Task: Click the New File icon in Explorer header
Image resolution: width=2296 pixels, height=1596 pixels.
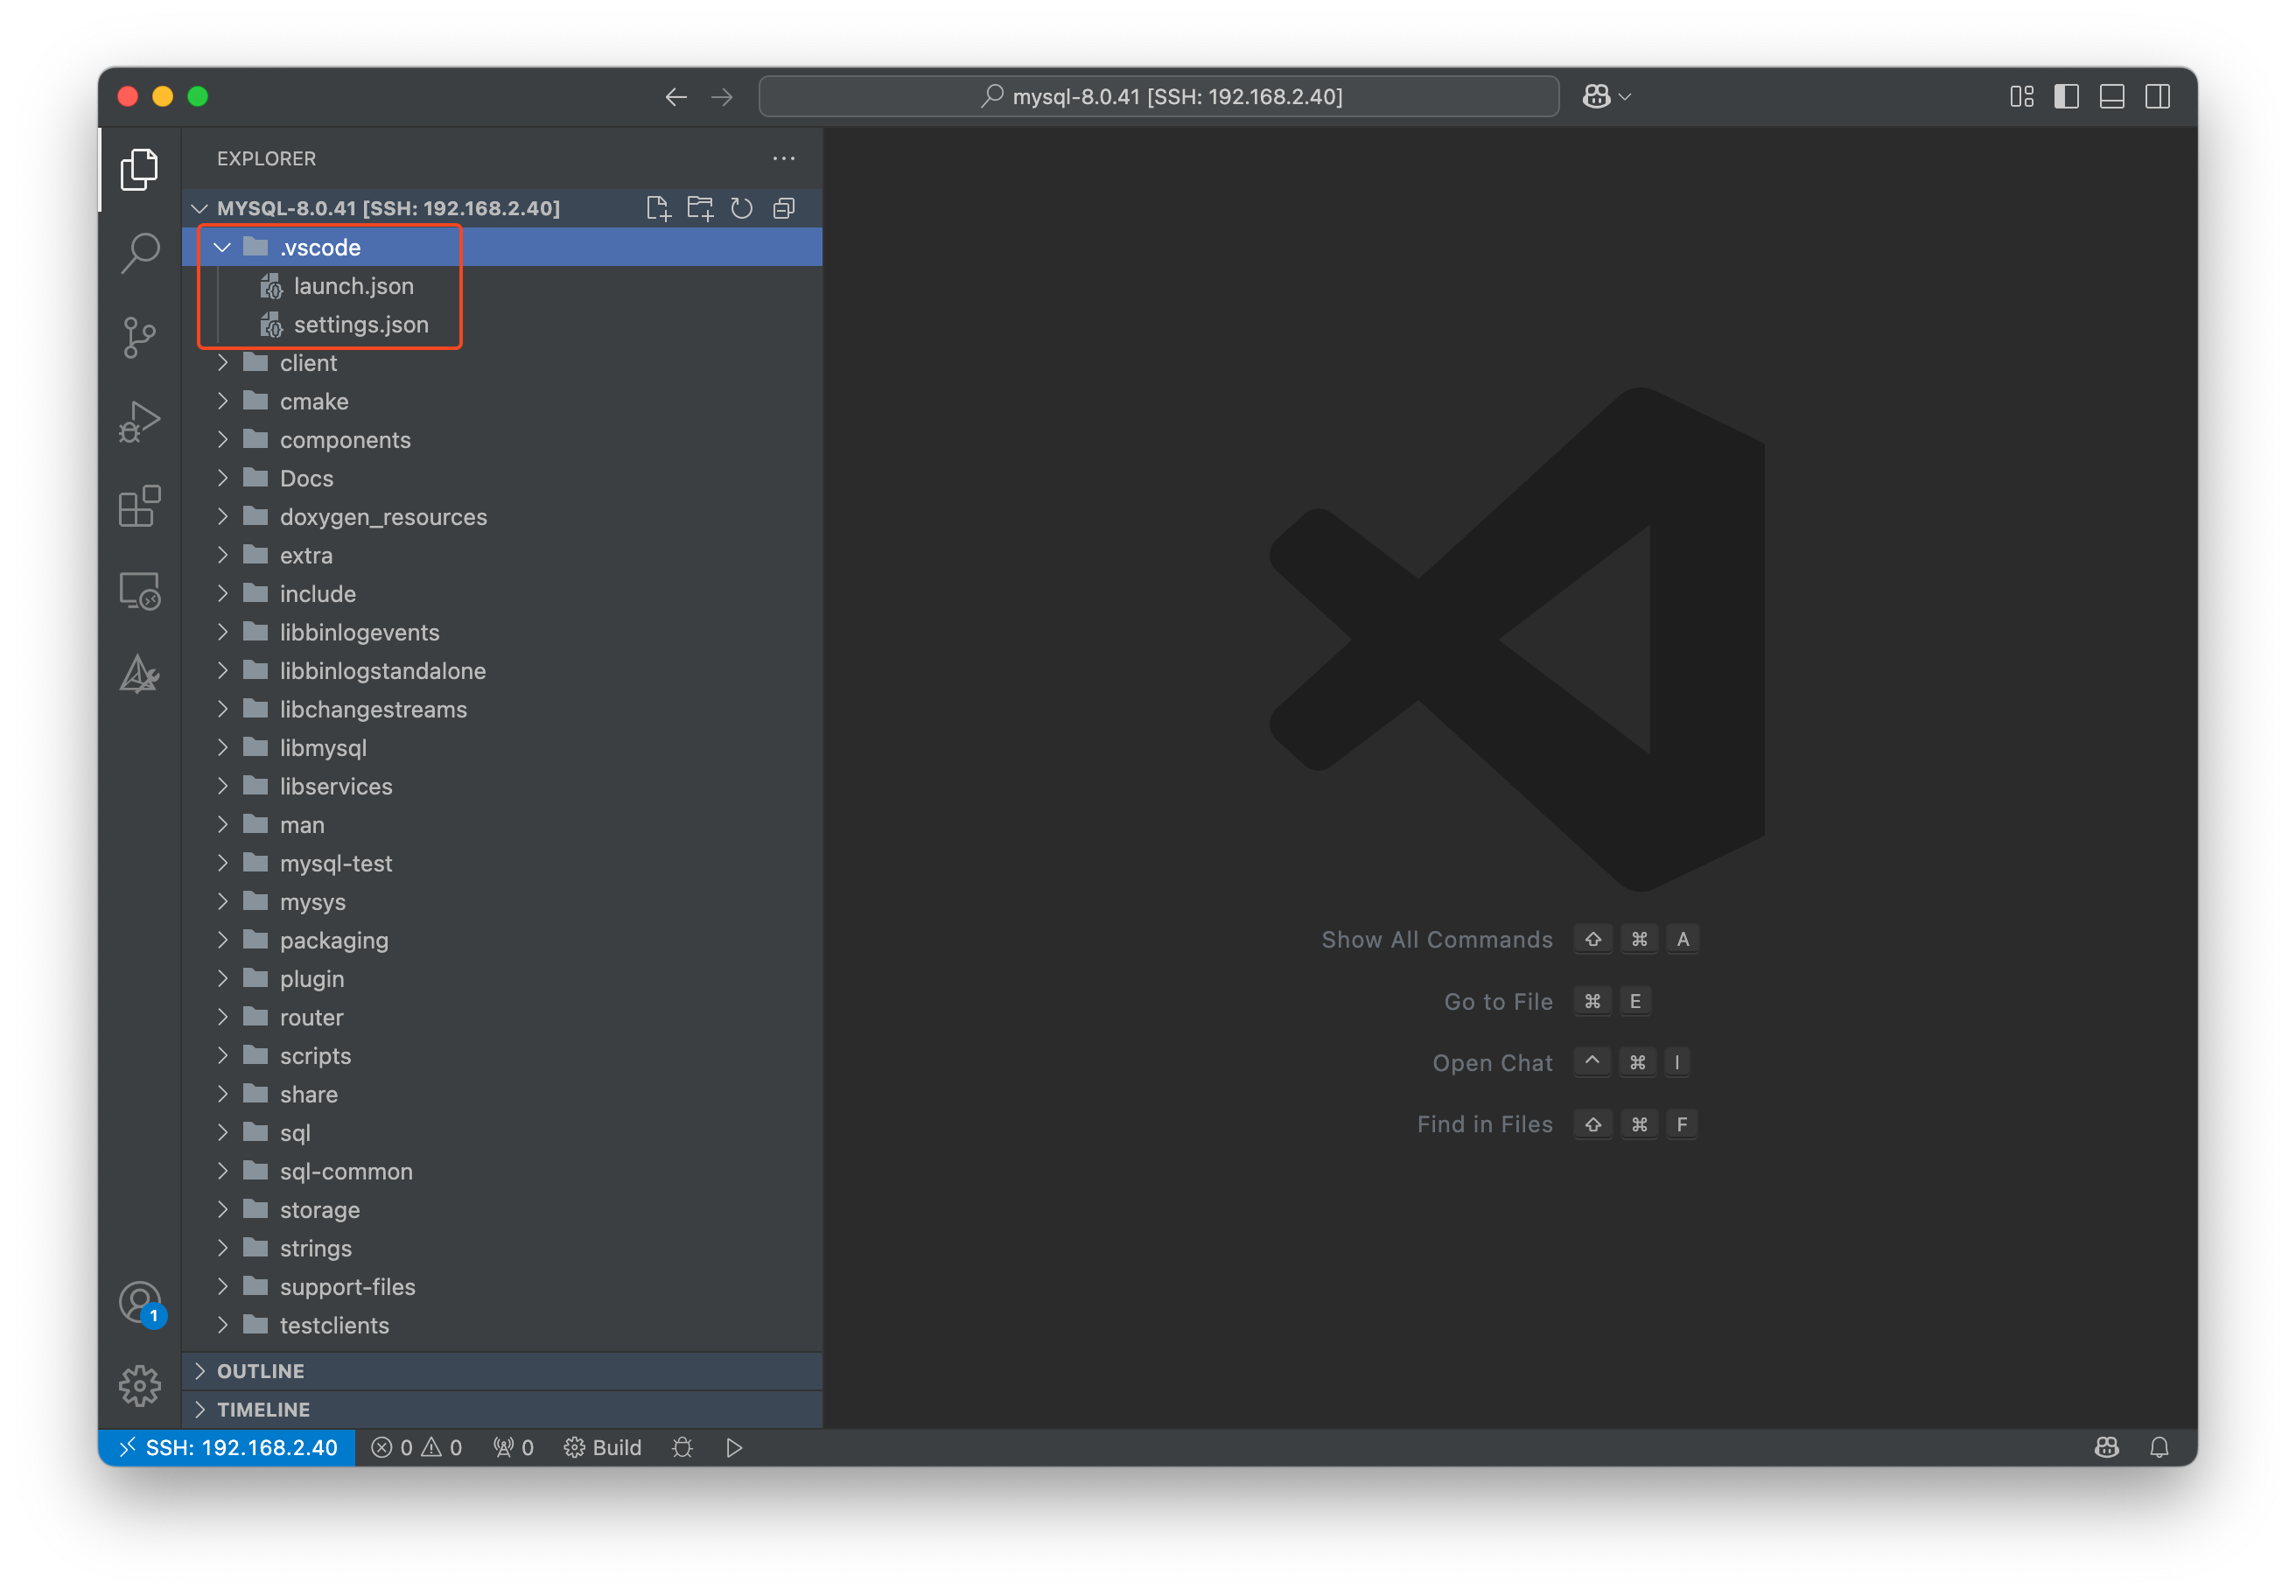Action: [x=658, y=208]
